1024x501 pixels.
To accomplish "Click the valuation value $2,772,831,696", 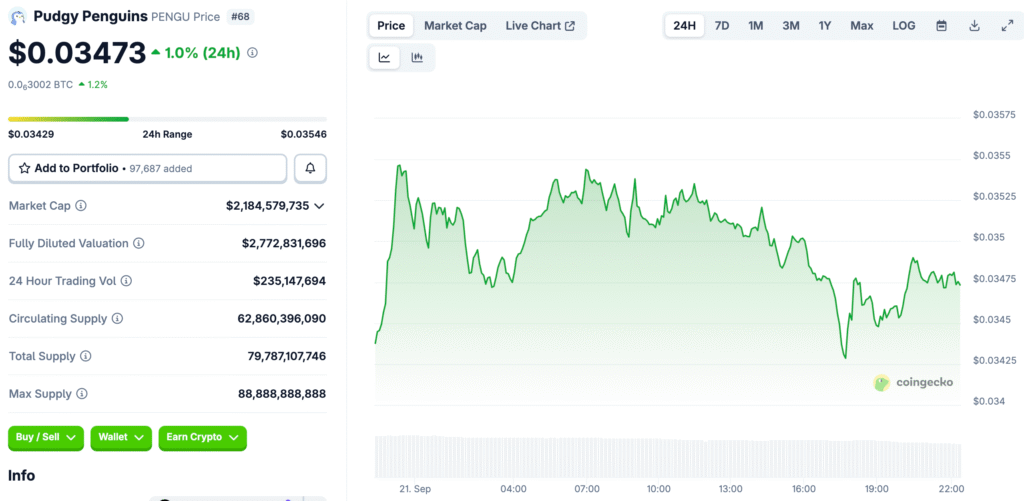I will (x=283, y=244).
